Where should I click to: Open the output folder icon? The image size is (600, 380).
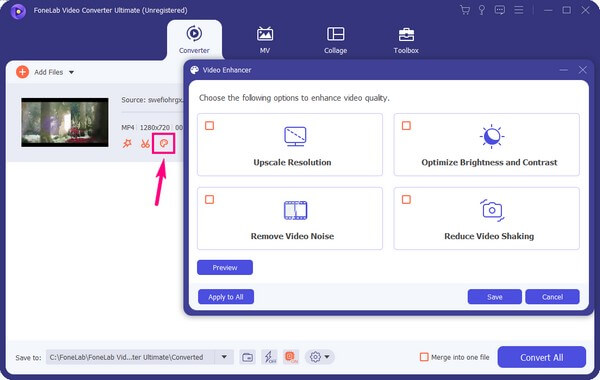[x=248, y=357]
